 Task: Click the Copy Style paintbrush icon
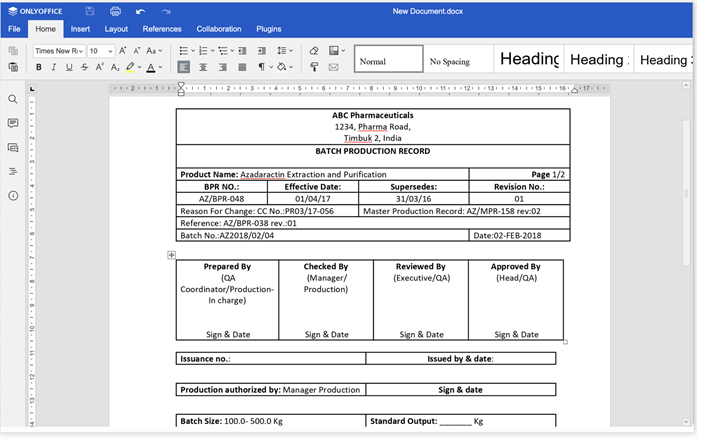314,67
